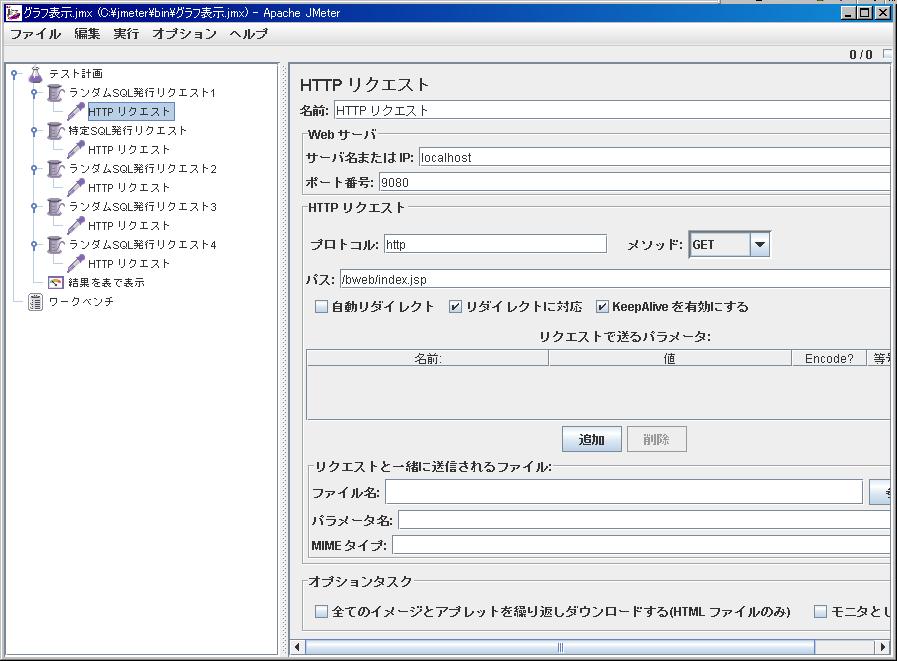897x661 pixels.
Task: Click the プロトコル field showing http
Action: pos(495,245)
